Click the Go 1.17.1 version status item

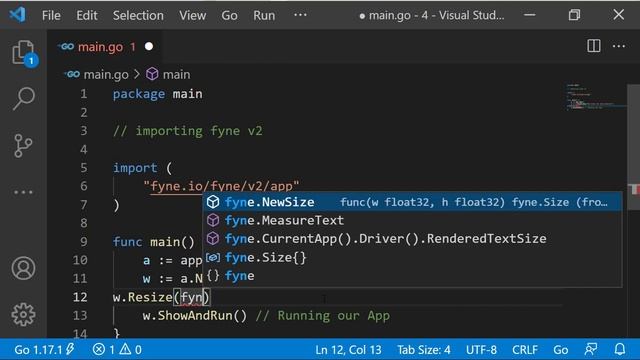coord(44,350)
